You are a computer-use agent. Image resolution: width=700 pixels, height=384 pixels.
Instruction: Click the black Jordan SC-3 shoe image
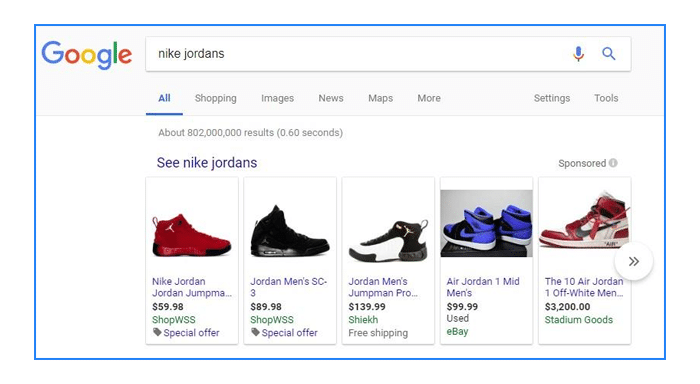coord(290,232)
